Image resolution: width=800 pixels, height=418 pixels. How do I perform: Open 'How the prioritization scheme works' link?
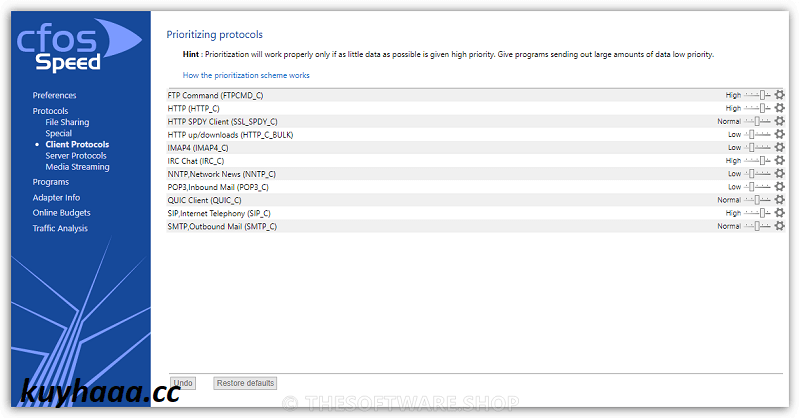246,75
